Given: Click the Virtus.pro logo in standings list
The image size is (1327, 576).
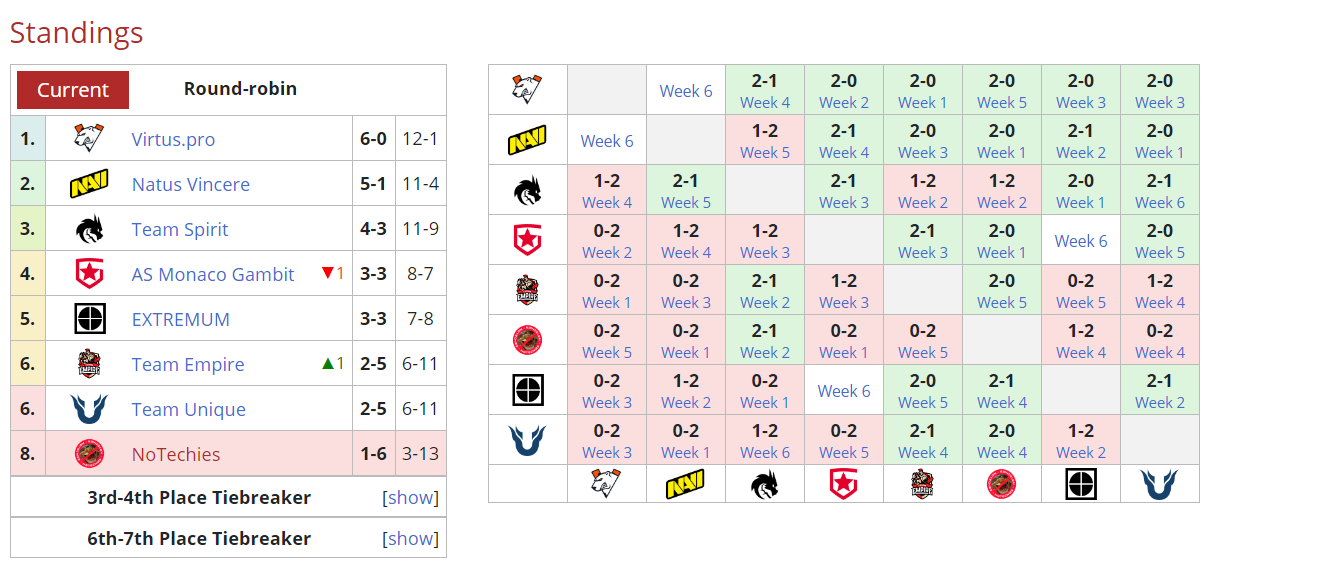Looking at the screenshot, I should pos(90,139).
